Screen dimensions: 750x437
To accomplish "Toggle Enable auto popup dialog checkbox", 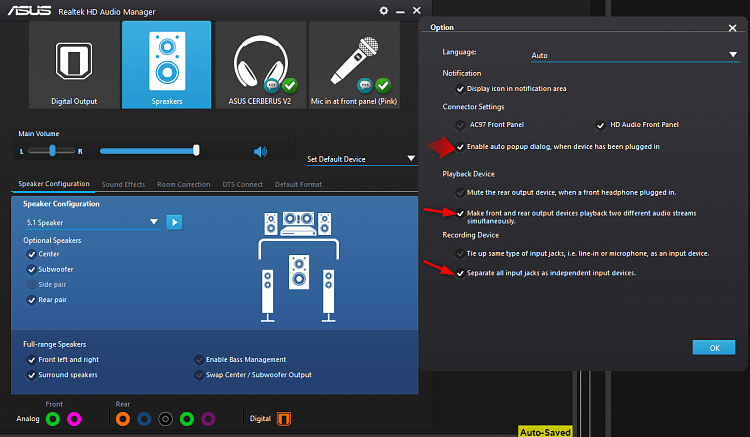I will tap(460, 147).
